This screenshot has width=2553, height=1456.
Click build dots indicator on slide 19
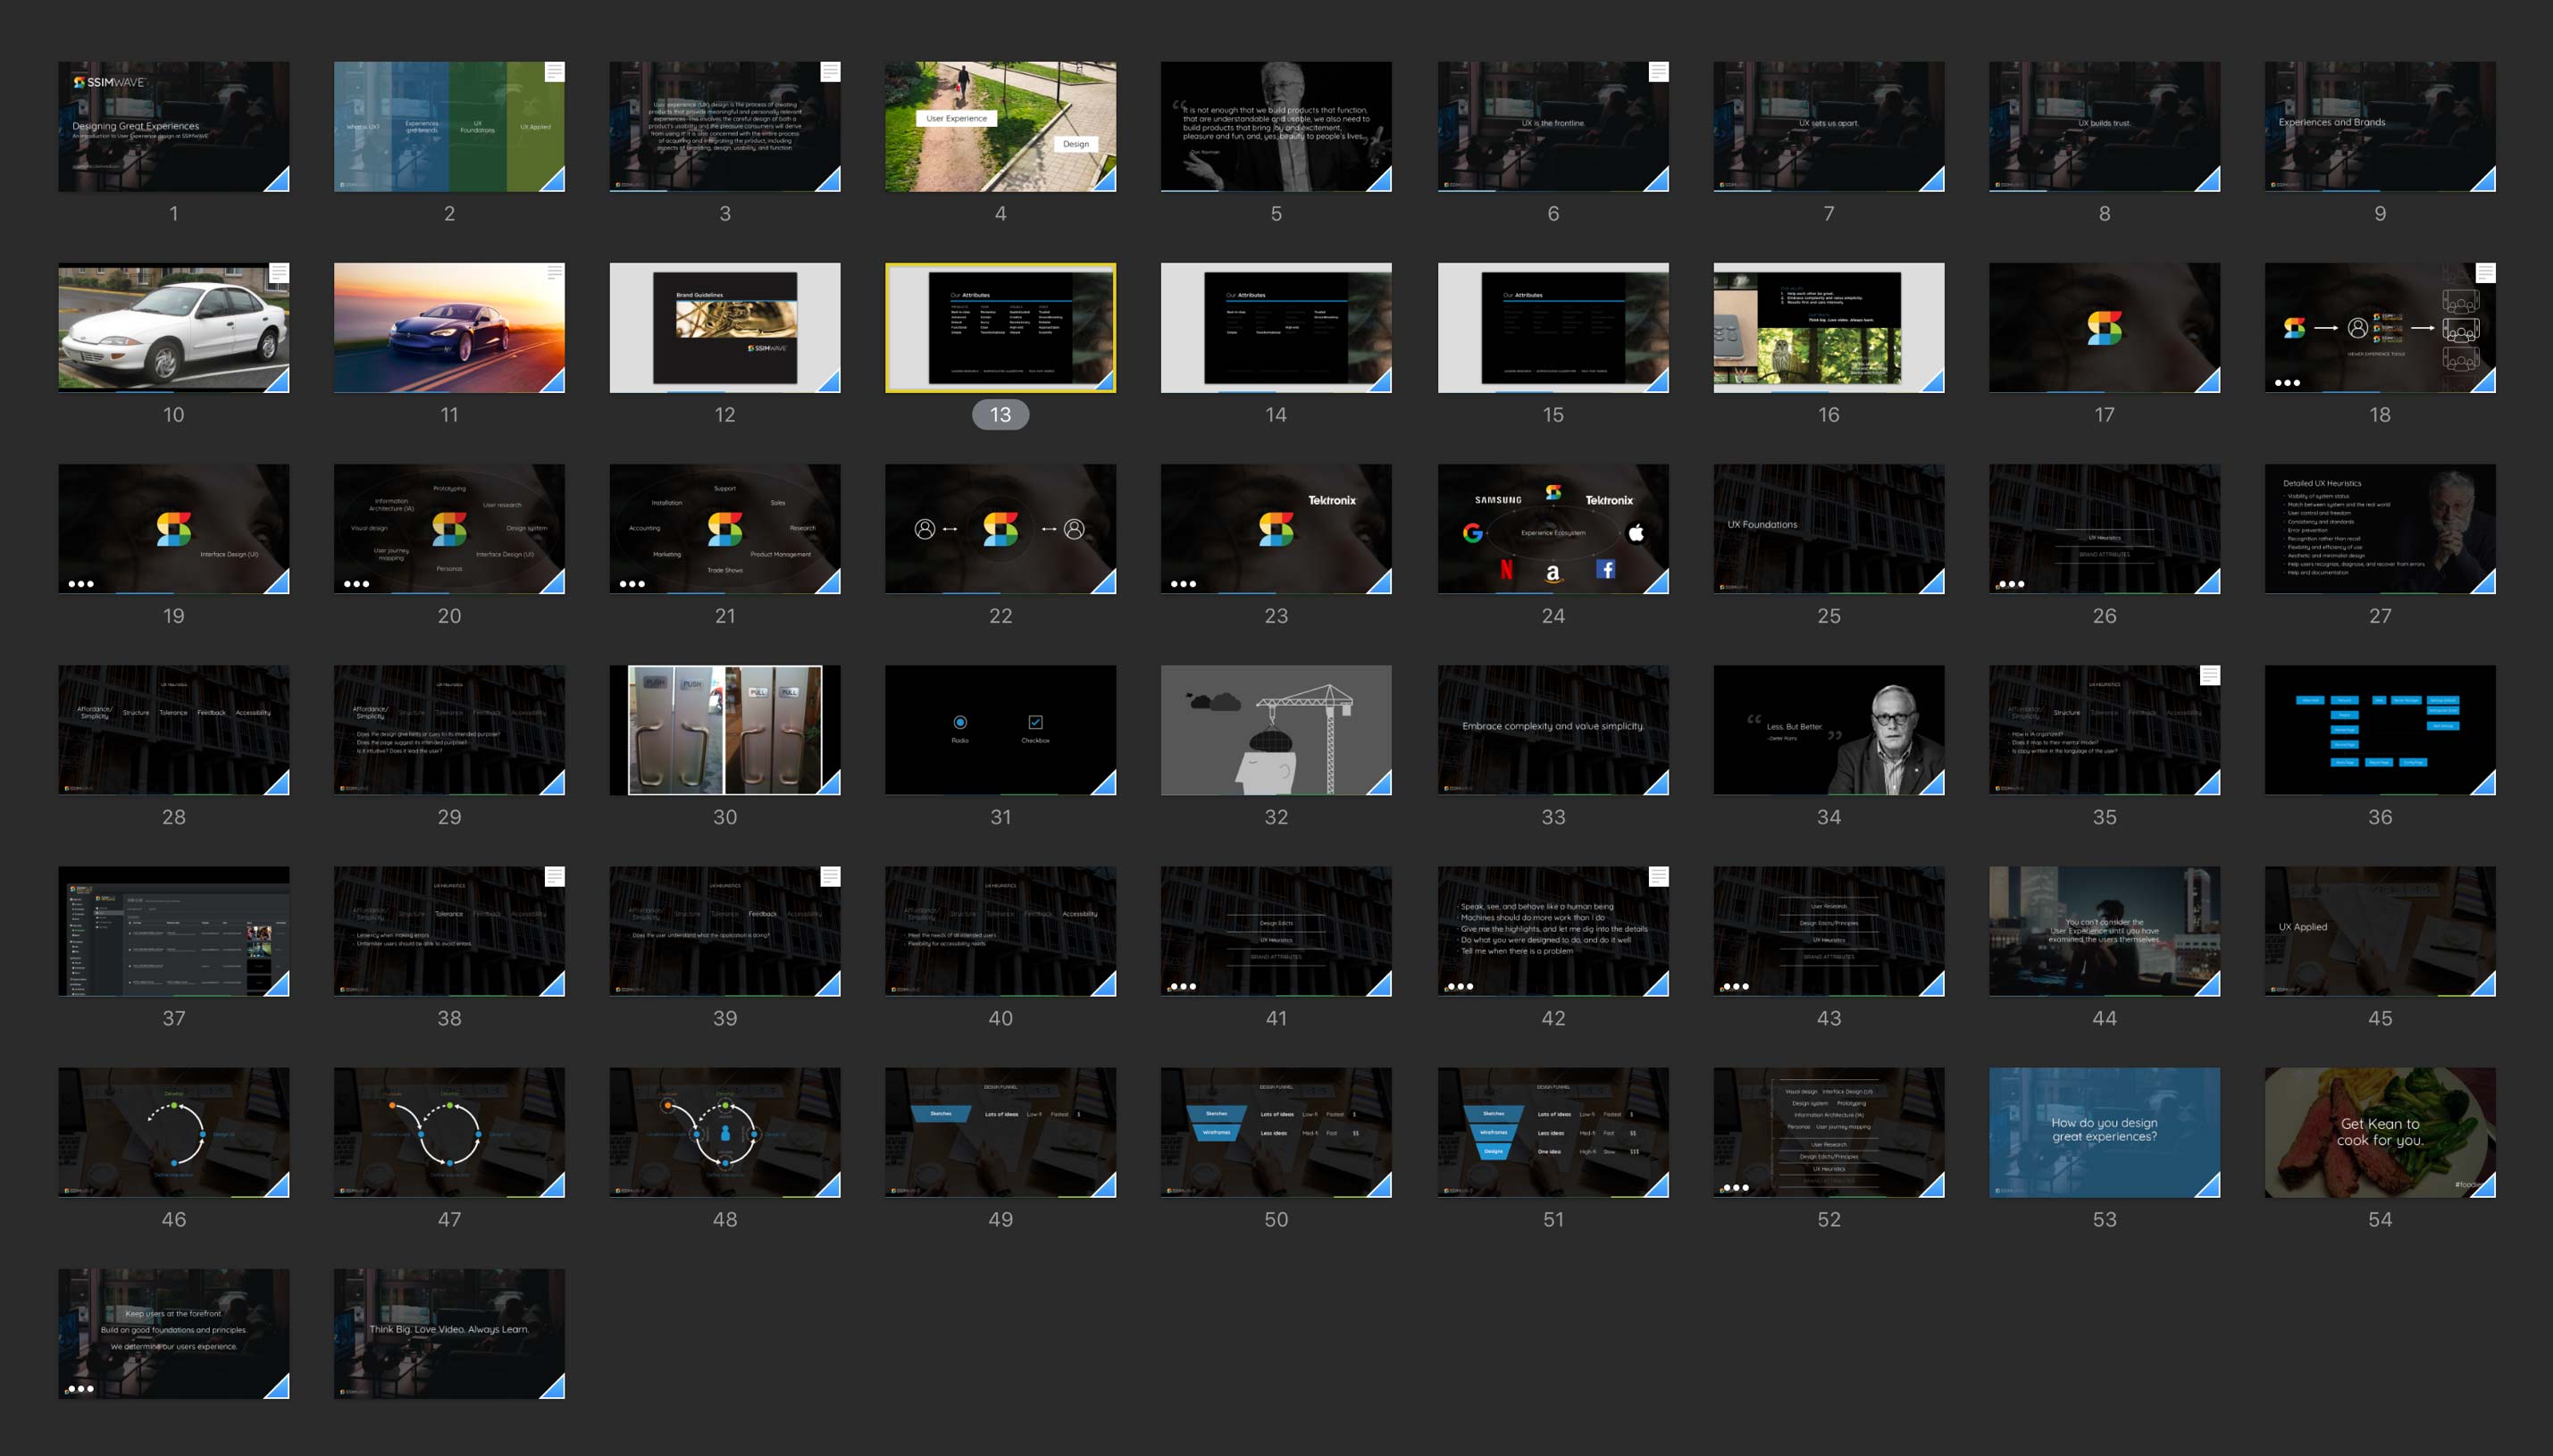click(x=81, y=584)
